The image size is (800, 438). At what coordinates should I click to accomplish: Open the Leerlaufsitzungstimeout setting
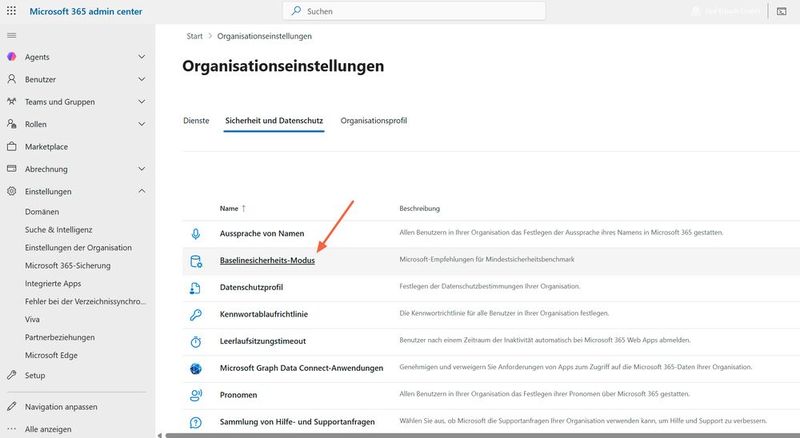[263, 341]
